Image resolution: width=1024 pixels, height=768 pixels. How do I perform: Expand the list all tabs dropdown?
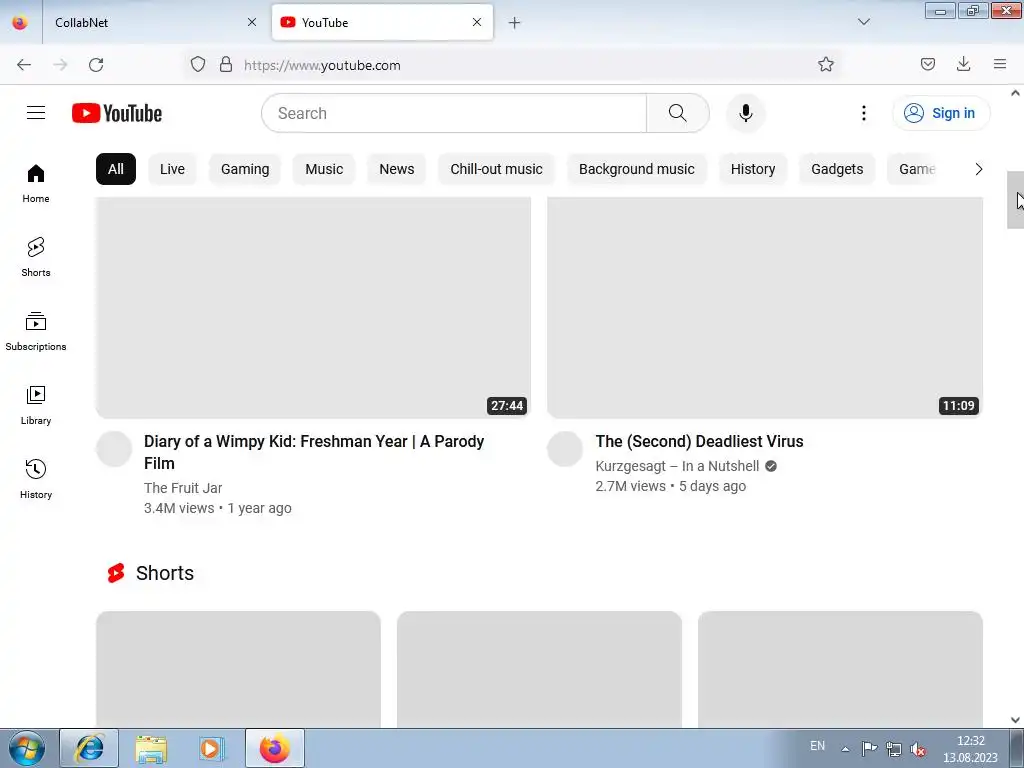coord(863,22)
